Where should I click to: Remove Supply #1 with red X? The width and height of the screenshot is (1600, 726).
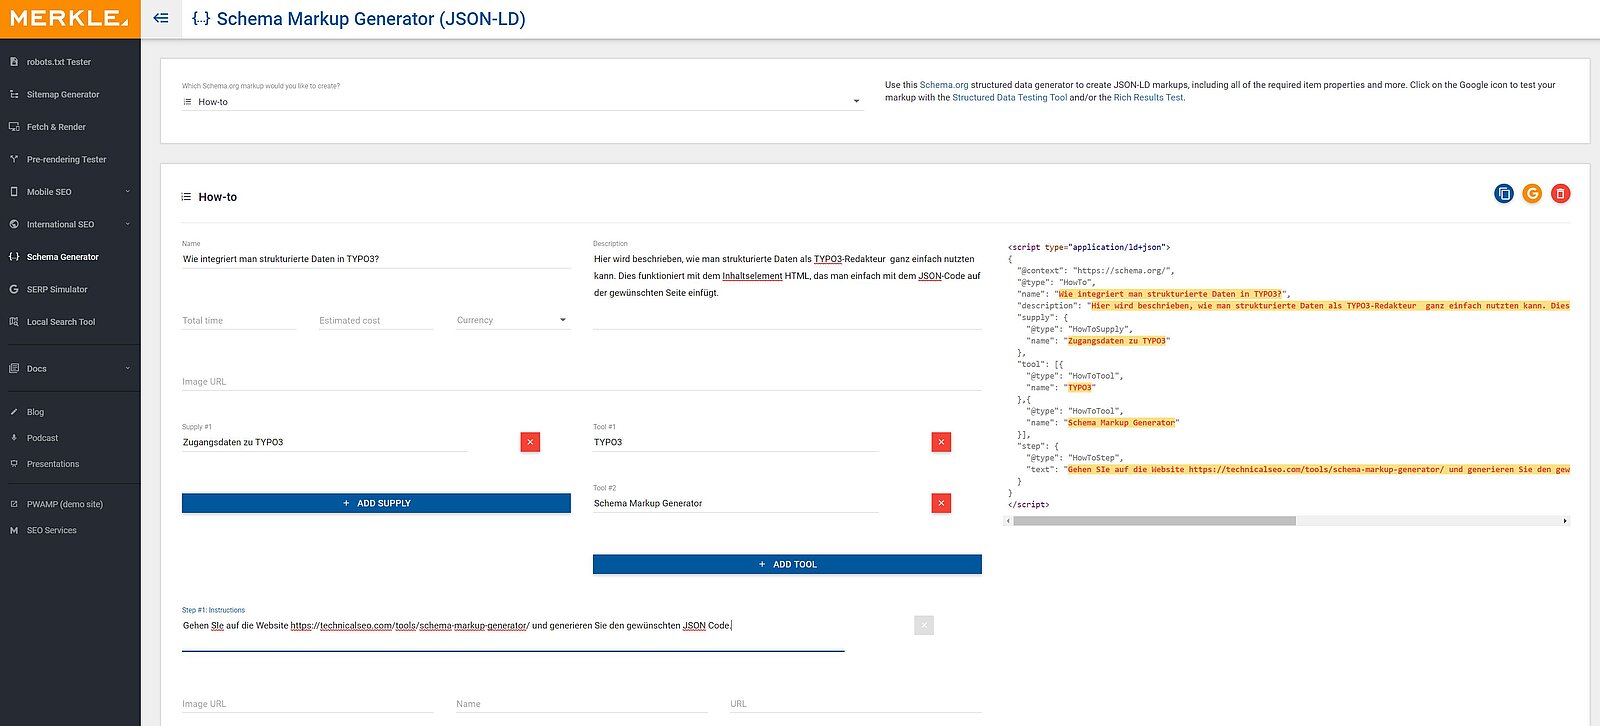(530, 442)
